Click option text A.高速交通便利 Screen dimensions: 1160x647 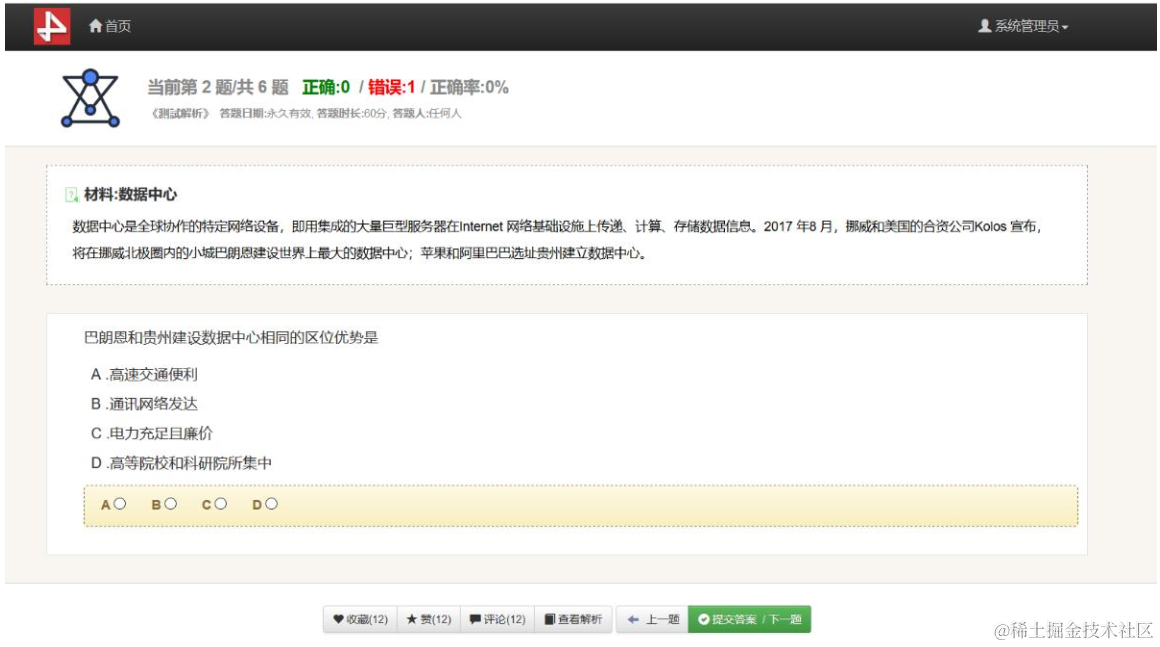[x=144, y=374]
